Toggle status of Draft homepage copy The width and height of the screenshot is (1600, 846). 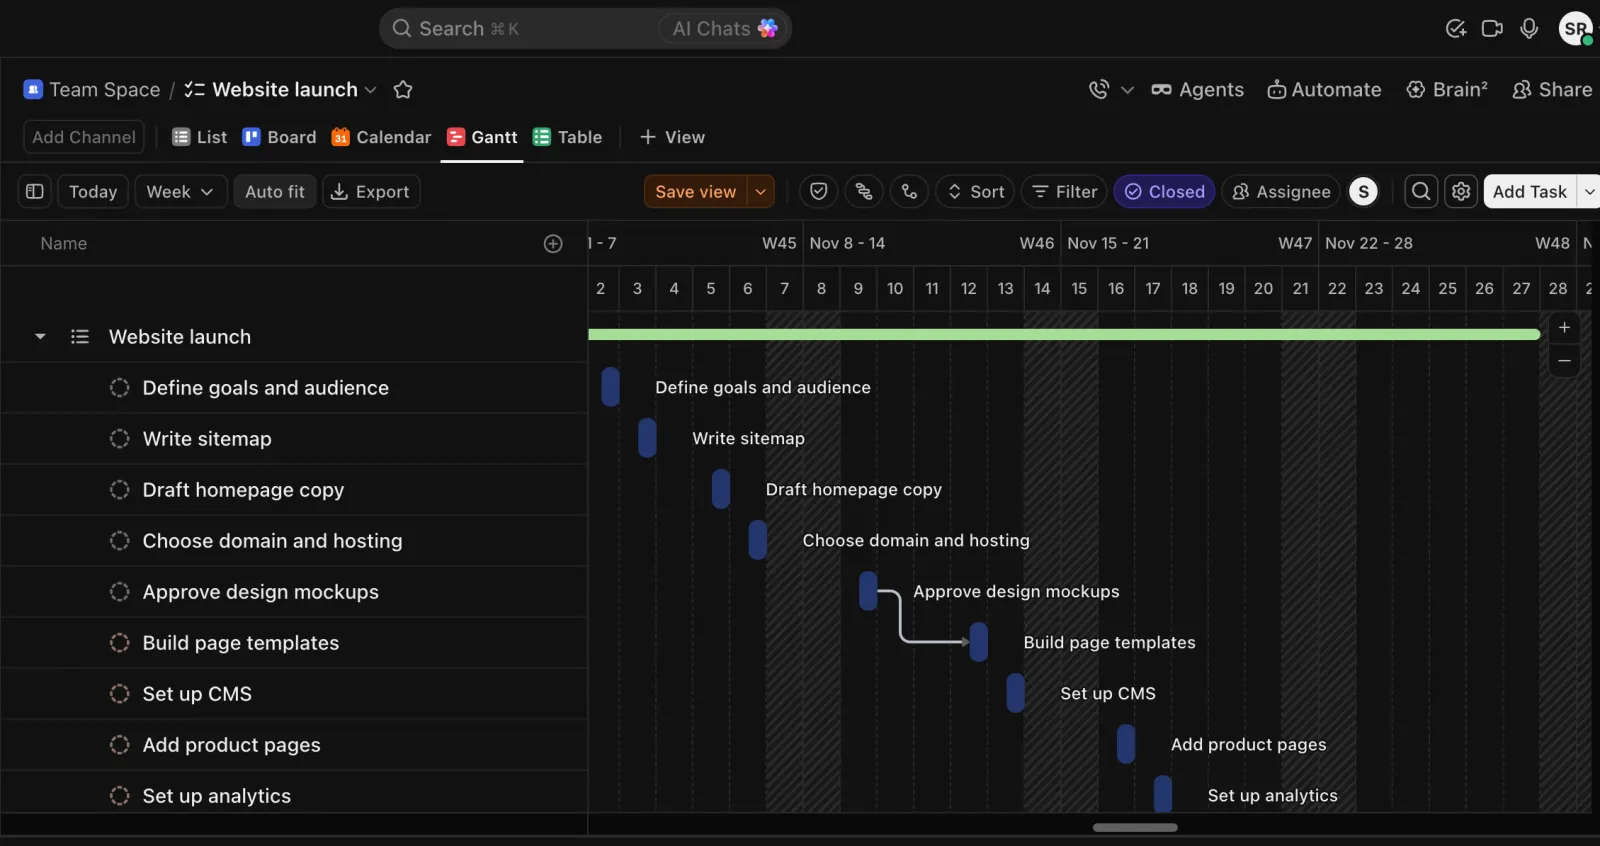click(120, 490)
